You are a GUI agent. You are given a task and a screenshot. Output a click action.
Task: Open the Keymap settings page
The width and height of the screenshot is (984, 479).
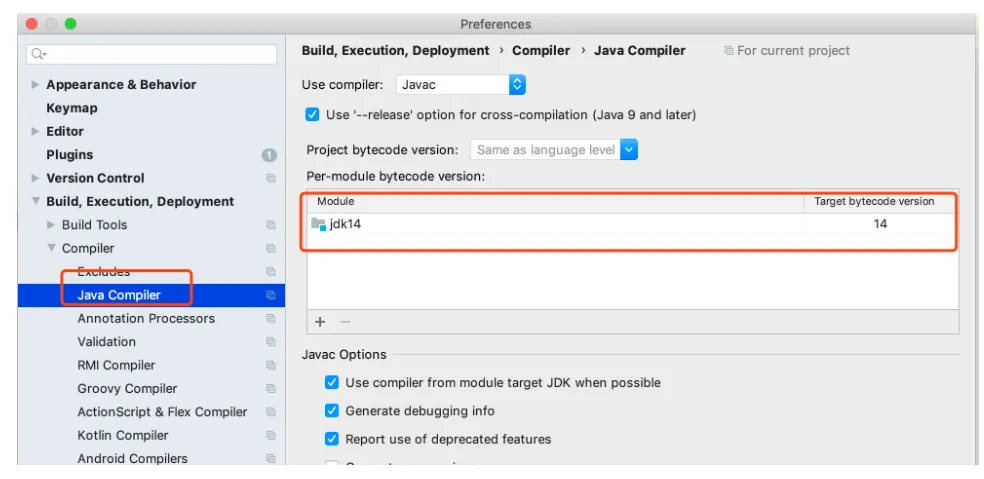(72, 108)
